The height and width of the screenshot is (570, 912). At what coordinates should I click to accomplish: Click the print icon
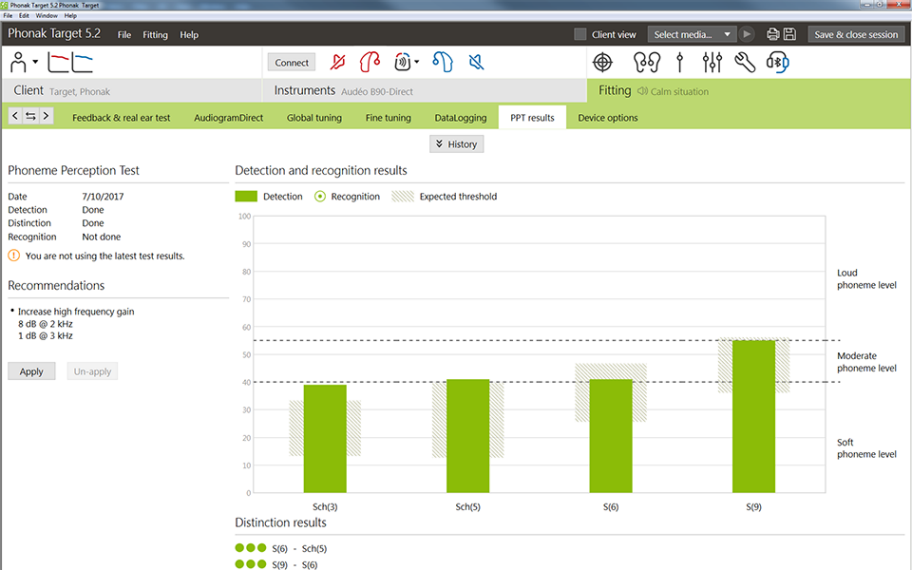(x=773, y=34)
